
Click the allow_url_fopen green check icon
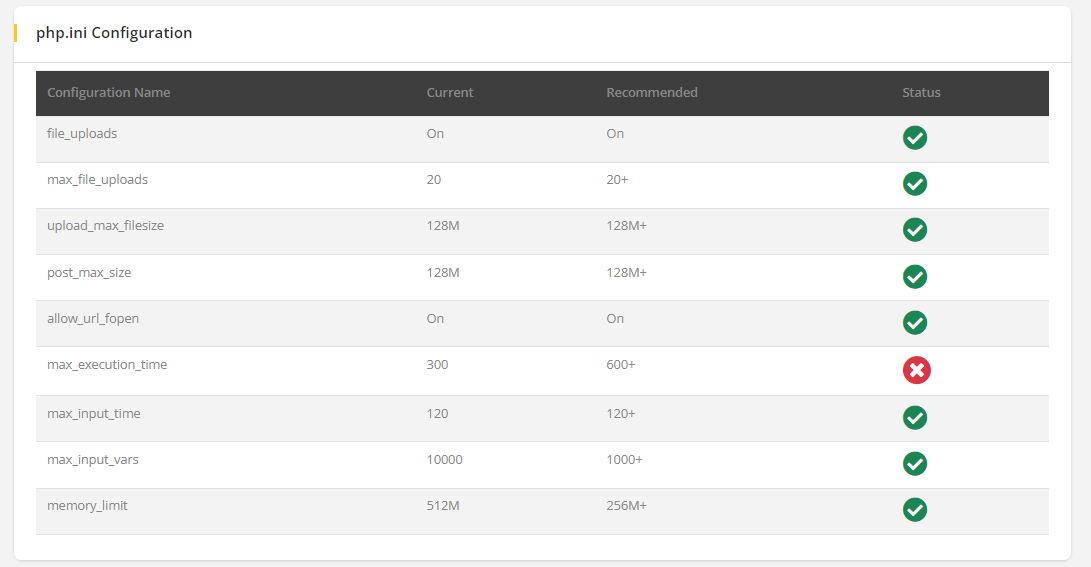pos(914,323)
